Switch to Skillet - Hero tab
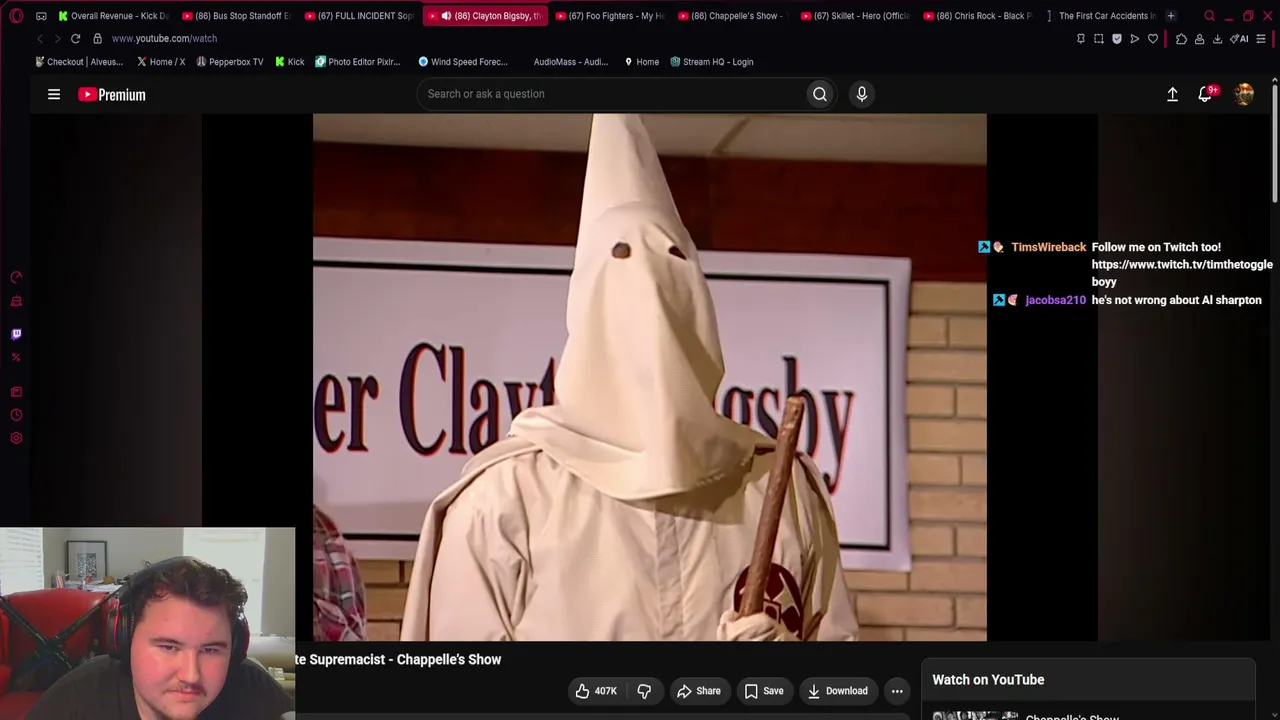Image resolution: width=1280 pixels, height=720 pixels. coord(856,16)
